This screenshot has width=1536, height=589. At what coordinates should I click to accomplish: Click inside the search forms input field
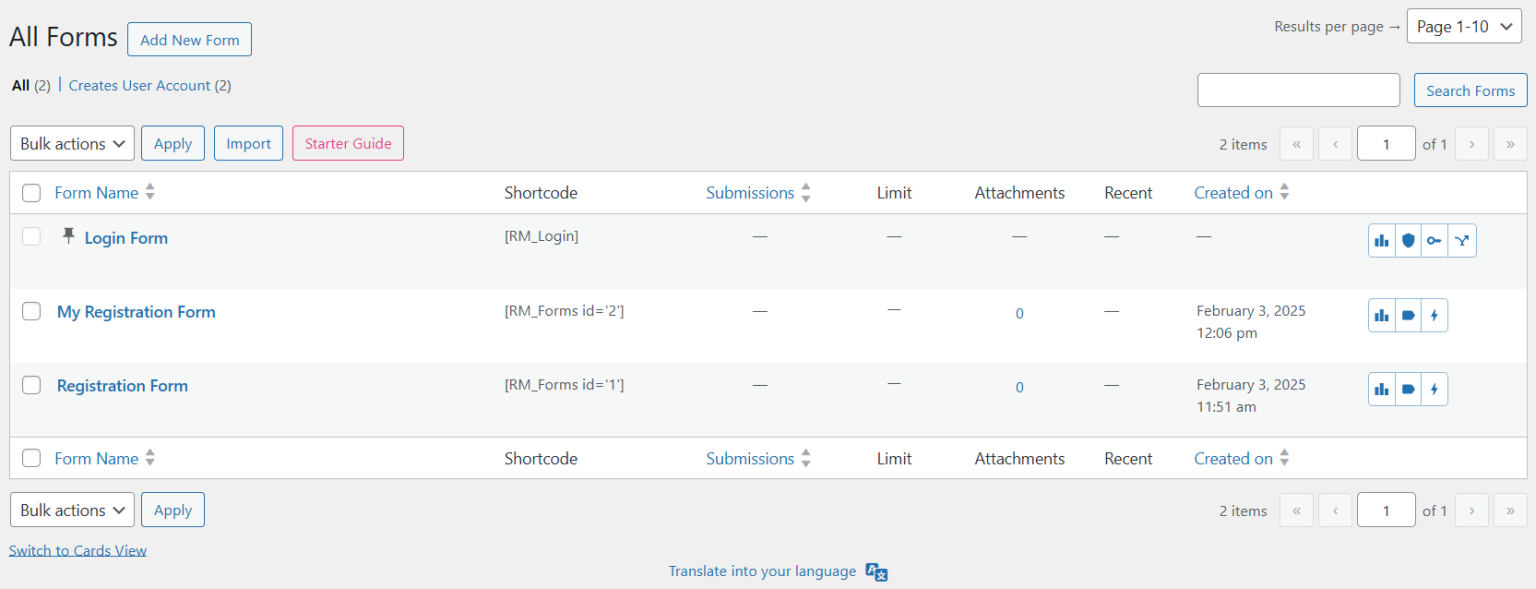coord(1297,89)
